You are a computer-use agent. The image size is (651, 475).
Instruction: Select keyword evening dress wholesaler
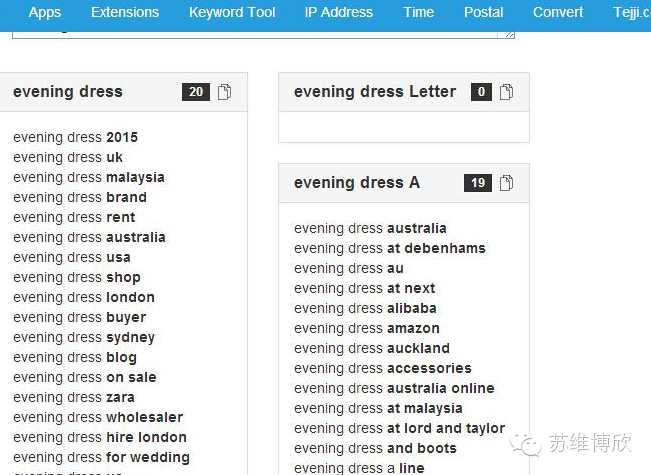click(98, 417)
